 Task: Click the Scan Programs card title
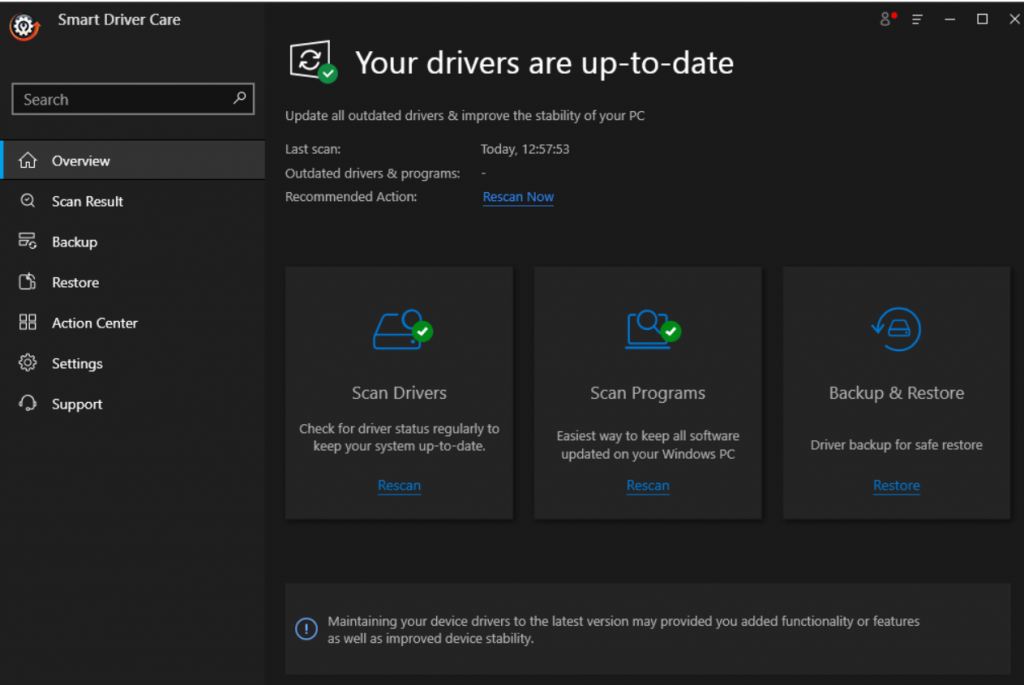pos(648,392)
